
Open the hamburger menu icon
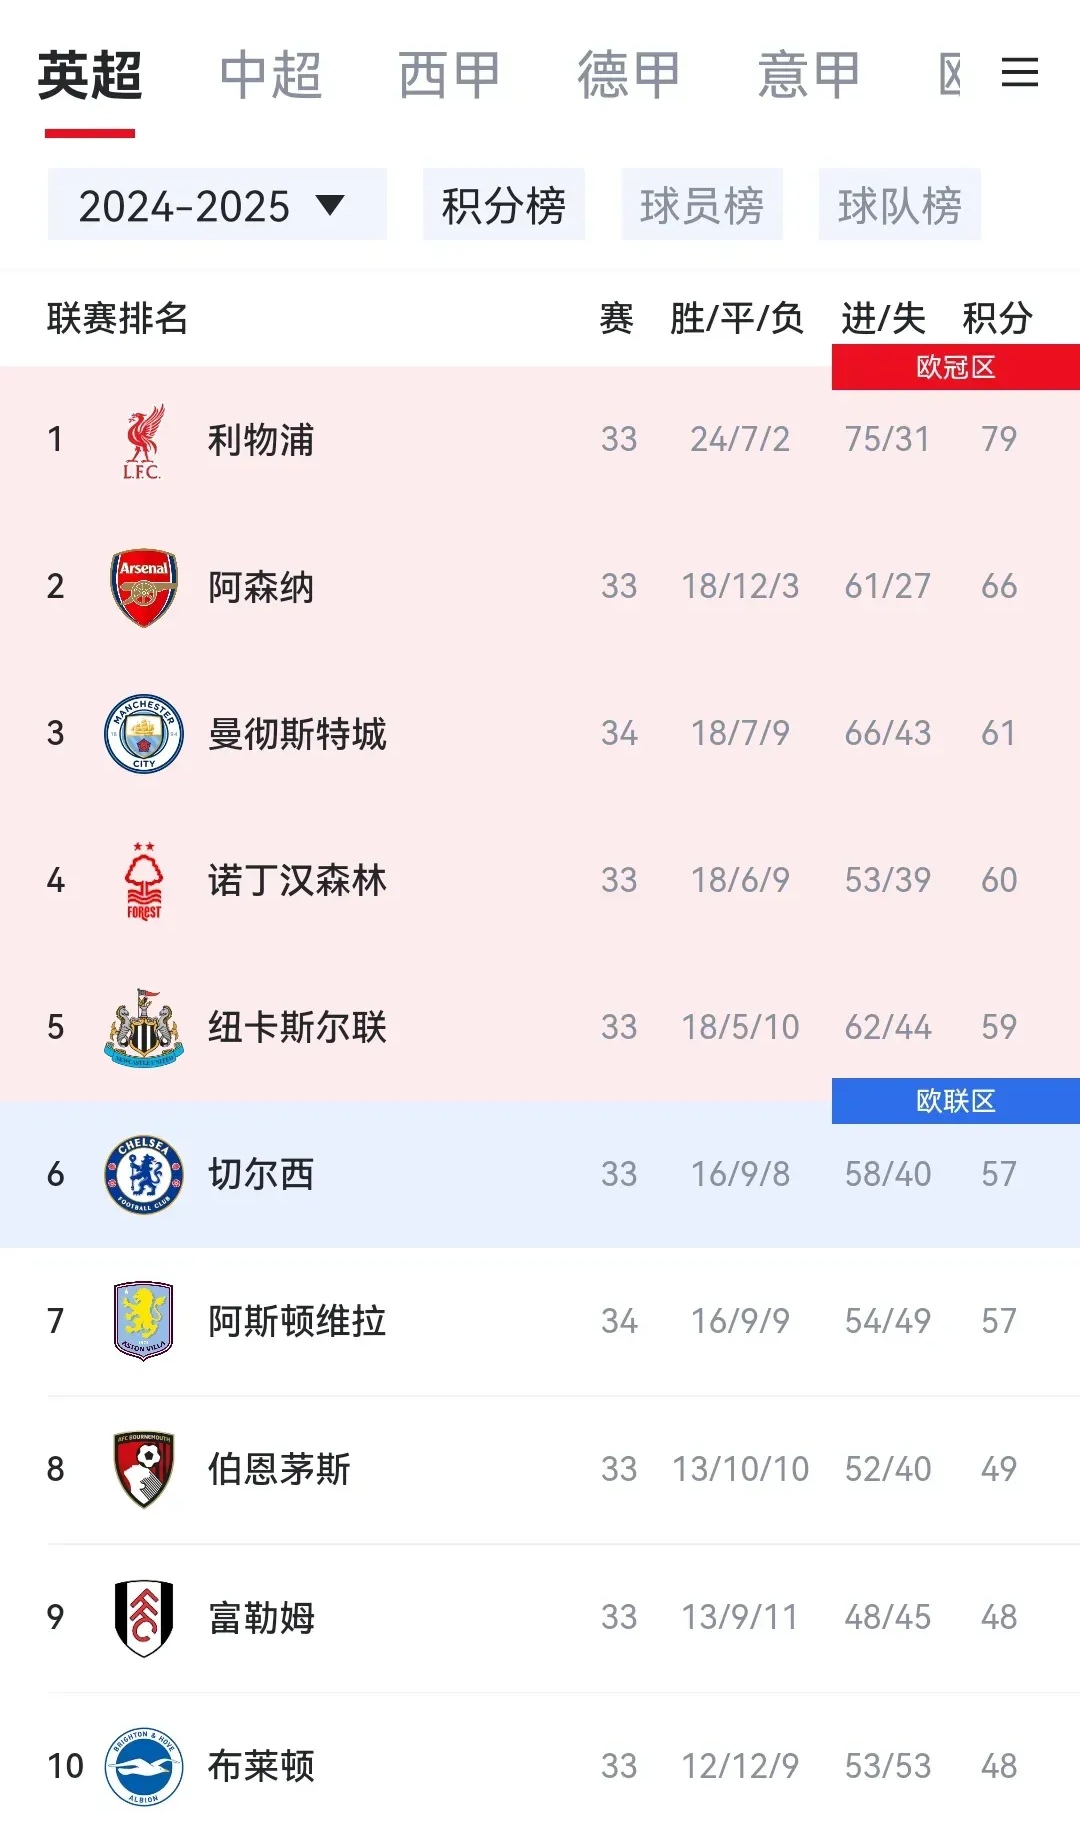pyautogui.click(x=1020, y=74)
